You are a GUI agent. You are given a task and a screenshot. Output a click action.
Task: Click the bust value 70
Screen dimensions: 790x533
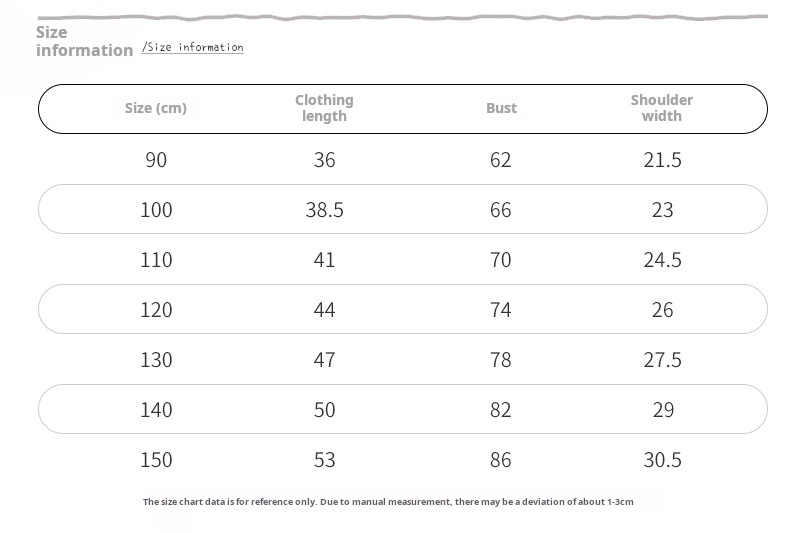click(500, 260)
